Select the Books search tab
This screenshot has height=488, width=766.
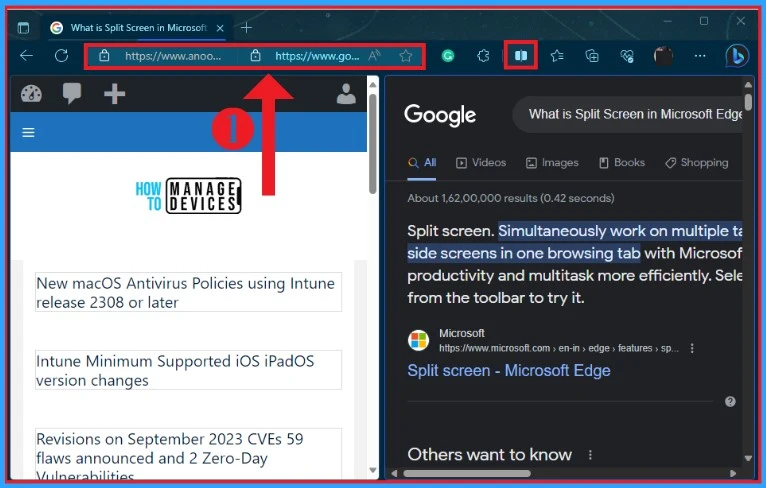point(622,163)
